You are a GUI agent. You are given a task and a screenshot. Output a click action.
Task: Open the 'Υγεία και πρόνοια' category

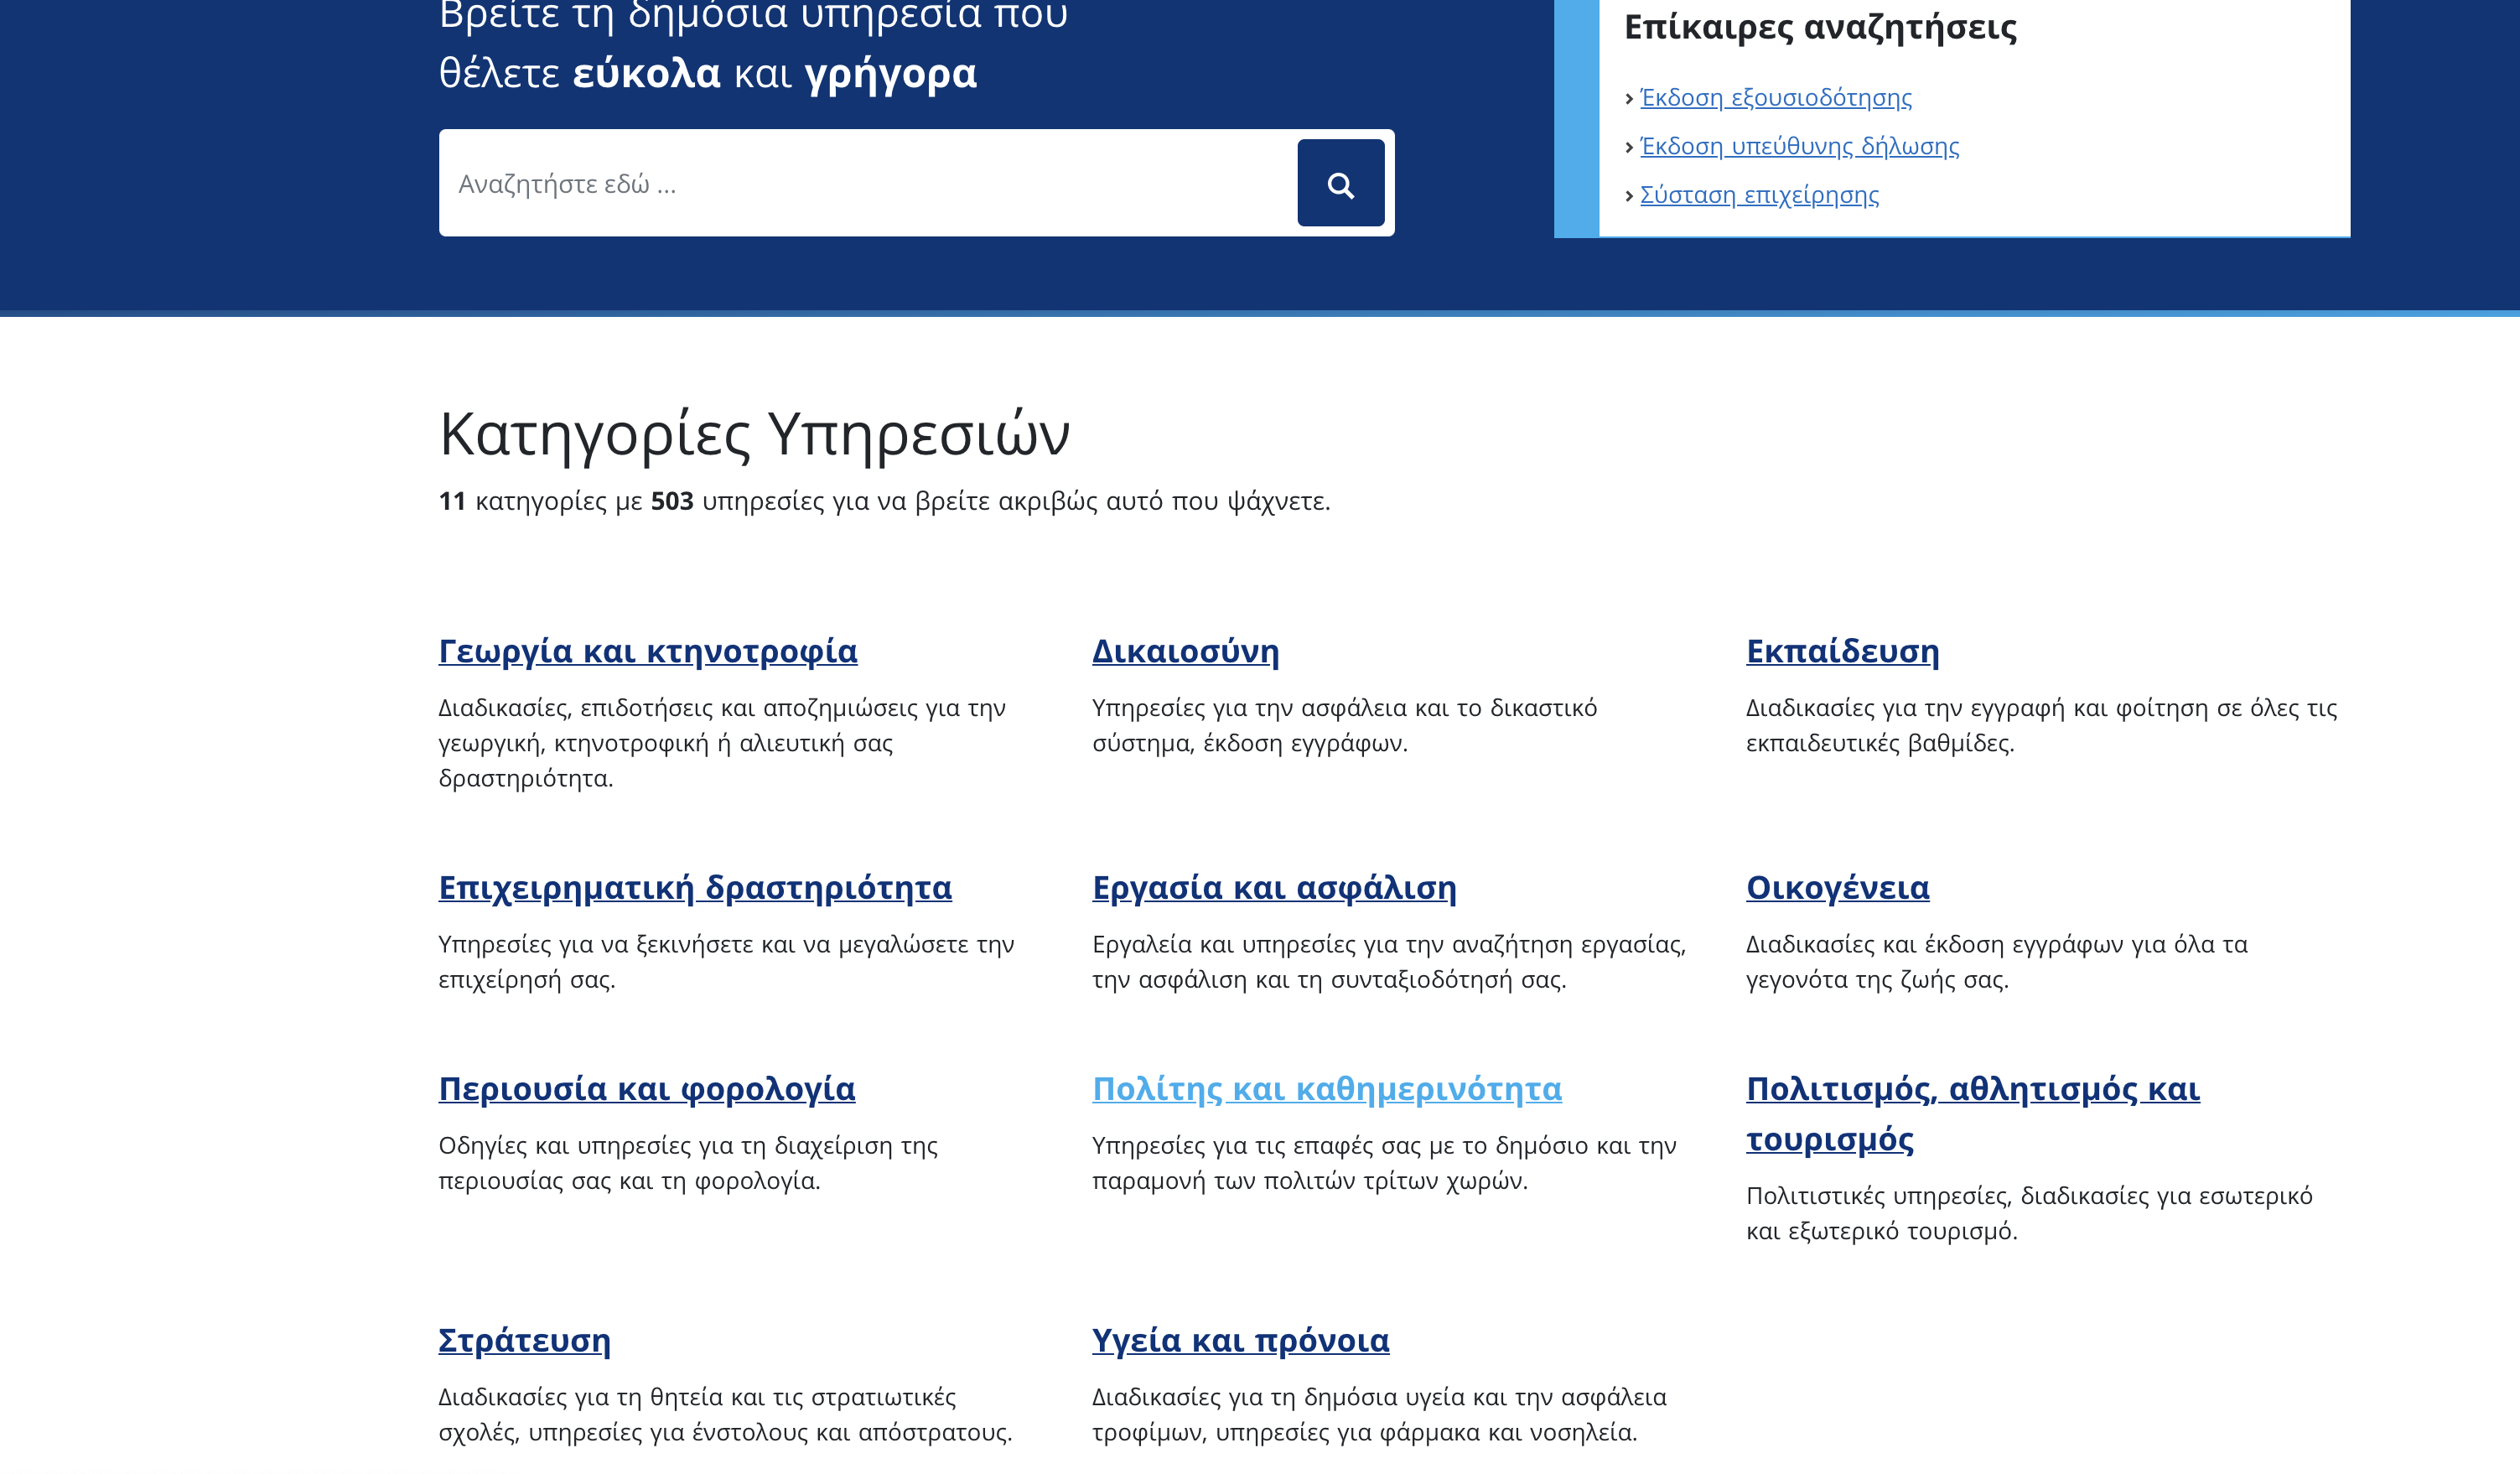click(x=1240, y=1340)
